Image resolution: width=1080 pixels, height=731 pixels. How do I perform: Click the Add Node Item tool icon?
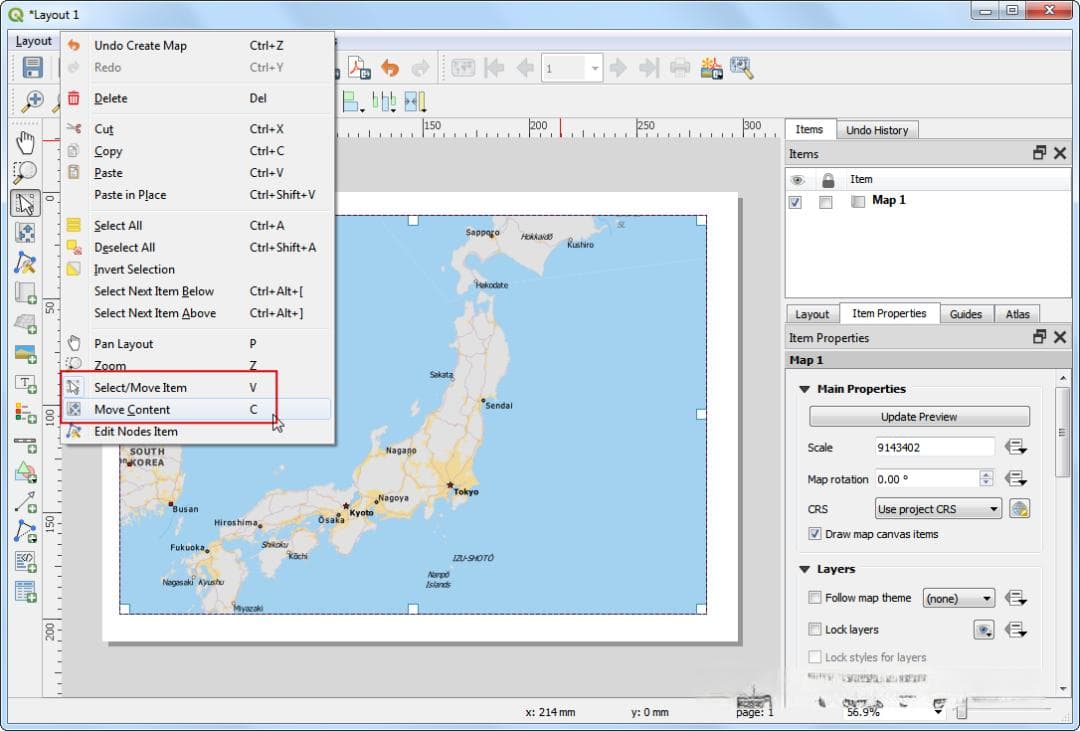click(x=25, y=532)
